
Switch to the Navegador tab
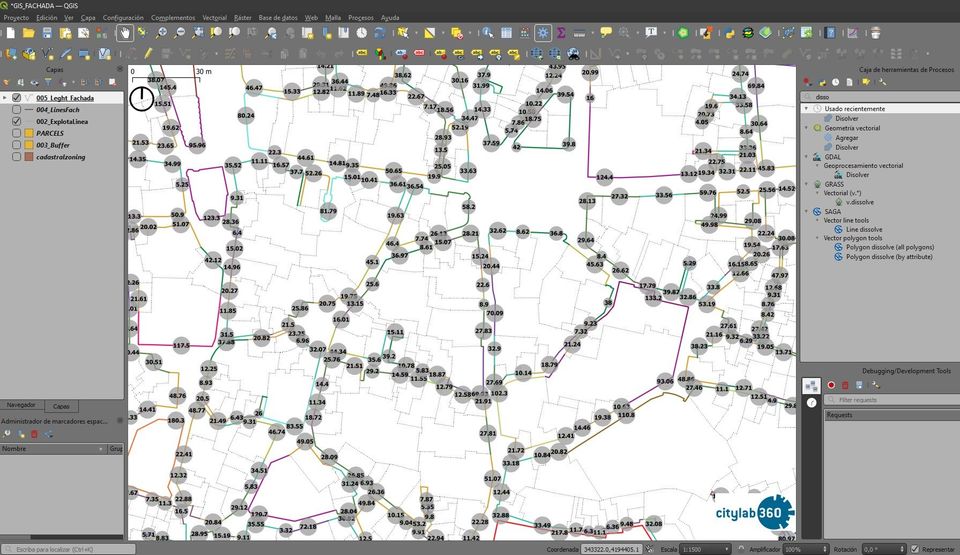coord(21,406)
